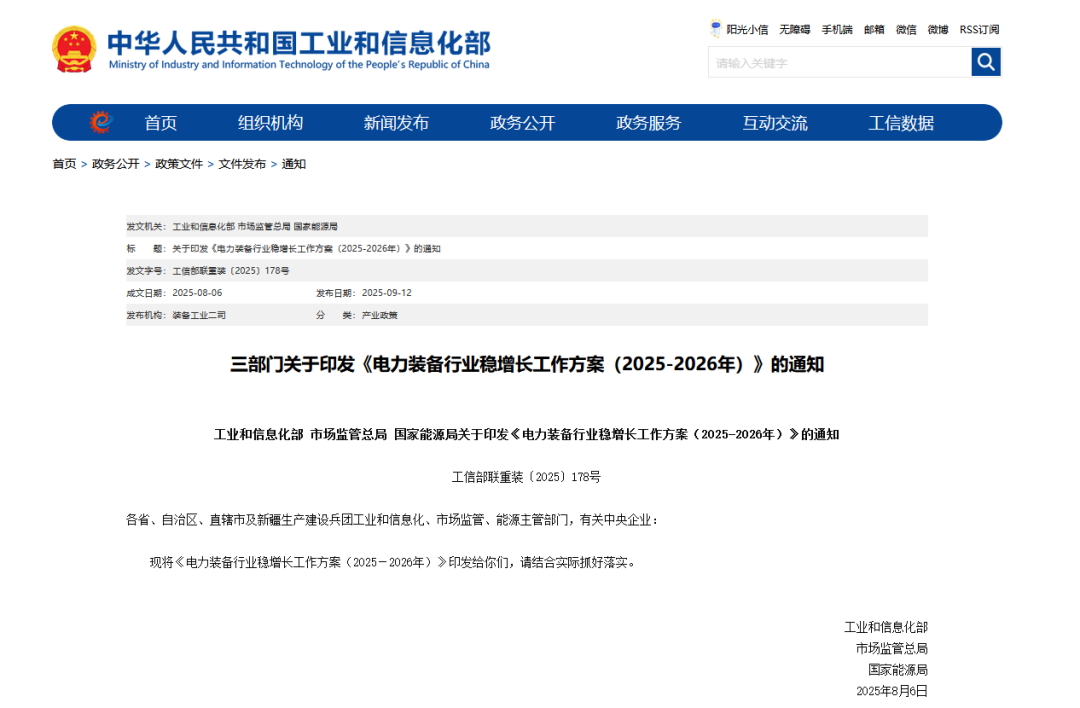Screen dimensions: 1080x708
Task: Click the search magnifier icon
Action: click(986, 62)
